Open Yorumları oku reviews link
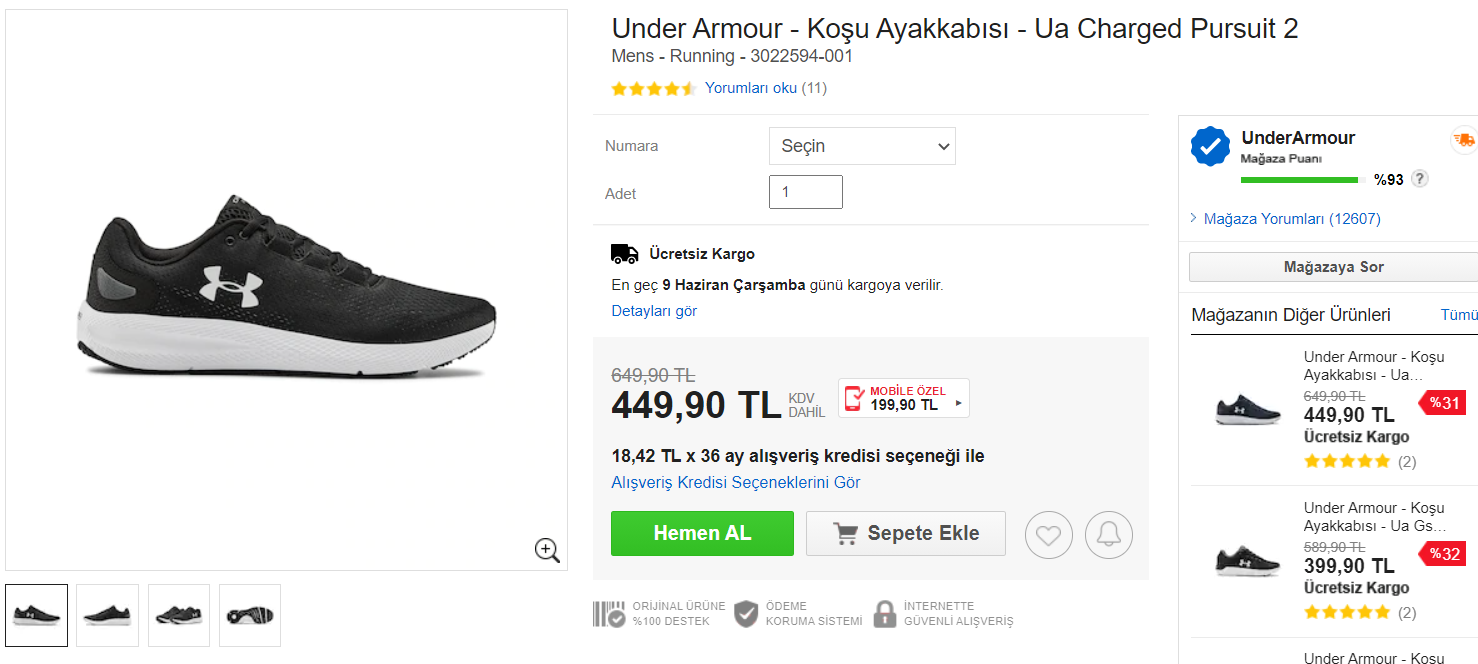Screen dimensions: 1478x664 tap(751, 88)
